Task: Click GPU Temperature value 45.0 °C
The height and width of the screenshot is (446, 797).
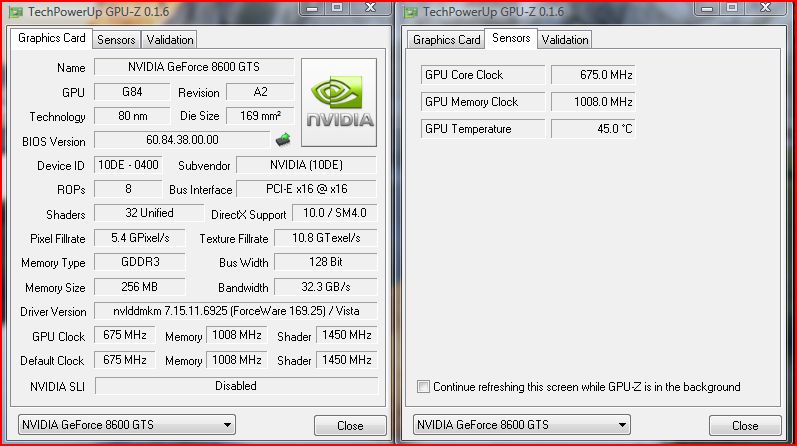Action: pyautogui.click(x=593, y=129)
